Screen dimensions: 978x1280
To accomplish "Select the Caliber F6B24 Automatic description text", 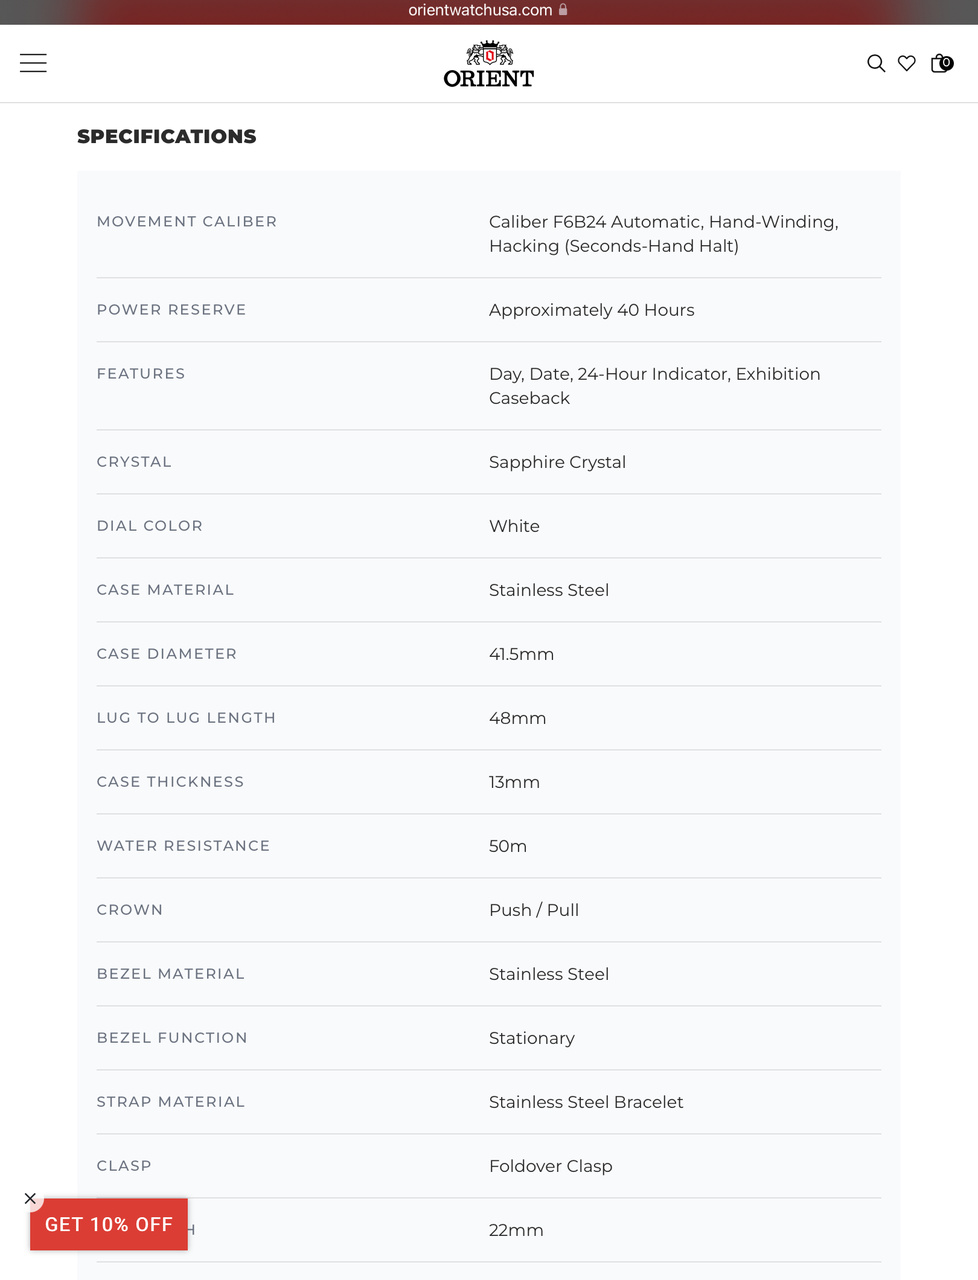I will pyautogui.click(x=663, y=234).
